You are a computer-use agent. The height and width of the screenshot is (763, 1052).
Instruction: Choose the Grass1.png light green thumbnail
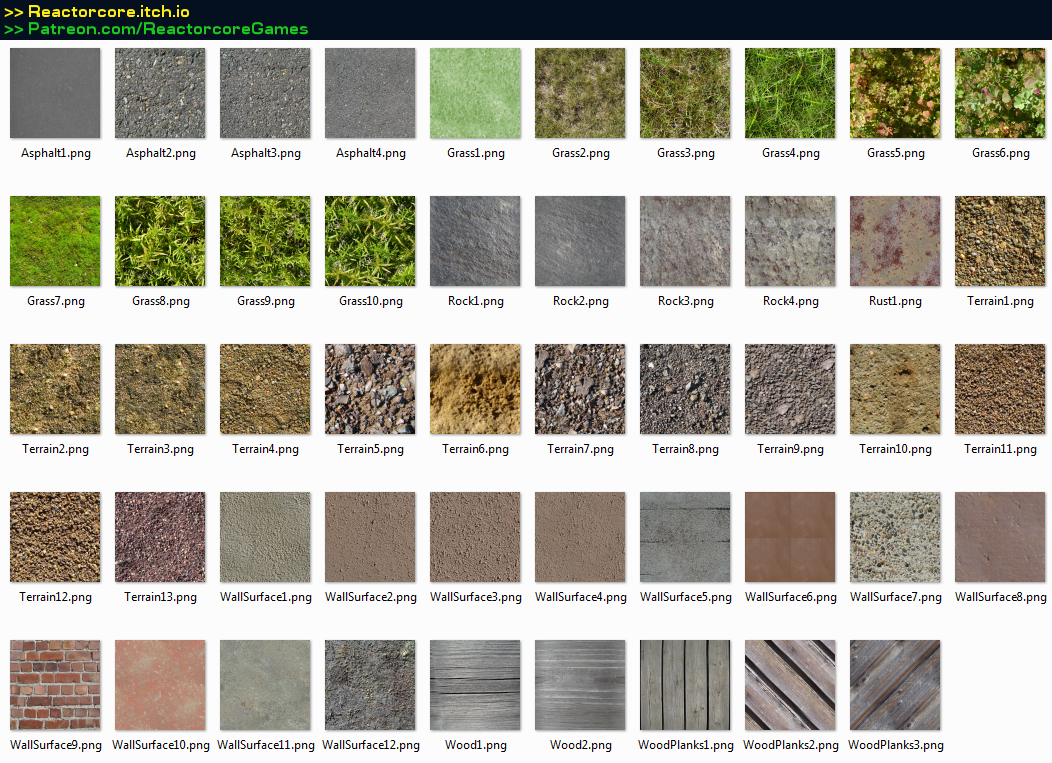tap(475, 93)
